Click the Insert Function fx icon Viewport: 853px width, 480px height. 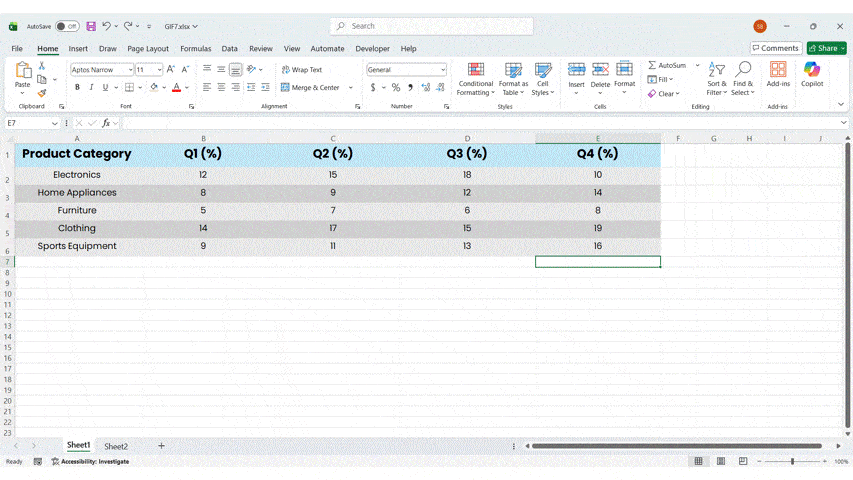106,123
